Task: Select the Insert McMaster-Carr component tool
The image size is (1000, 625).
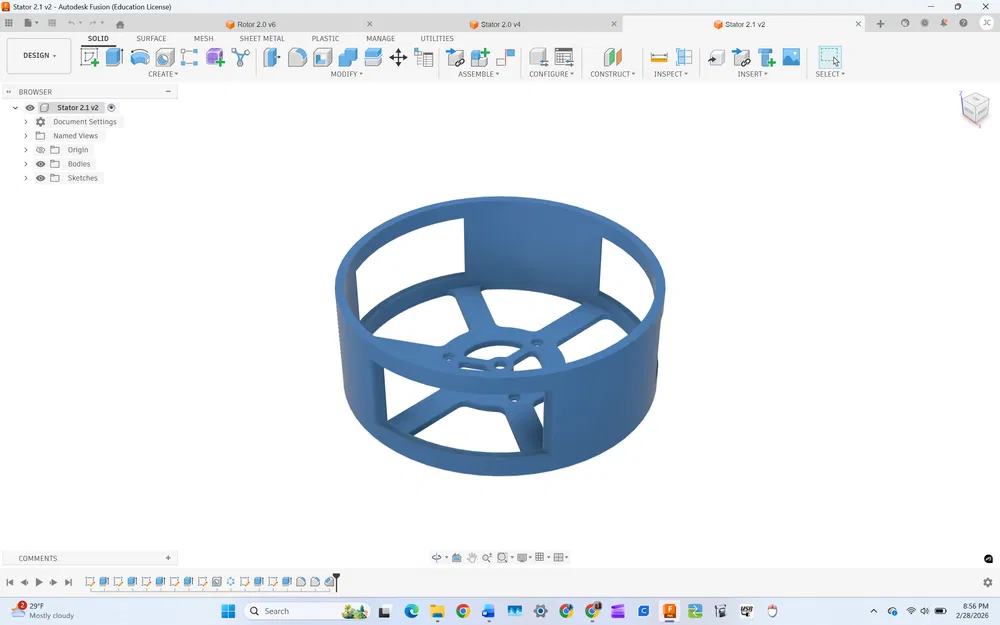Action: (767, 57)
